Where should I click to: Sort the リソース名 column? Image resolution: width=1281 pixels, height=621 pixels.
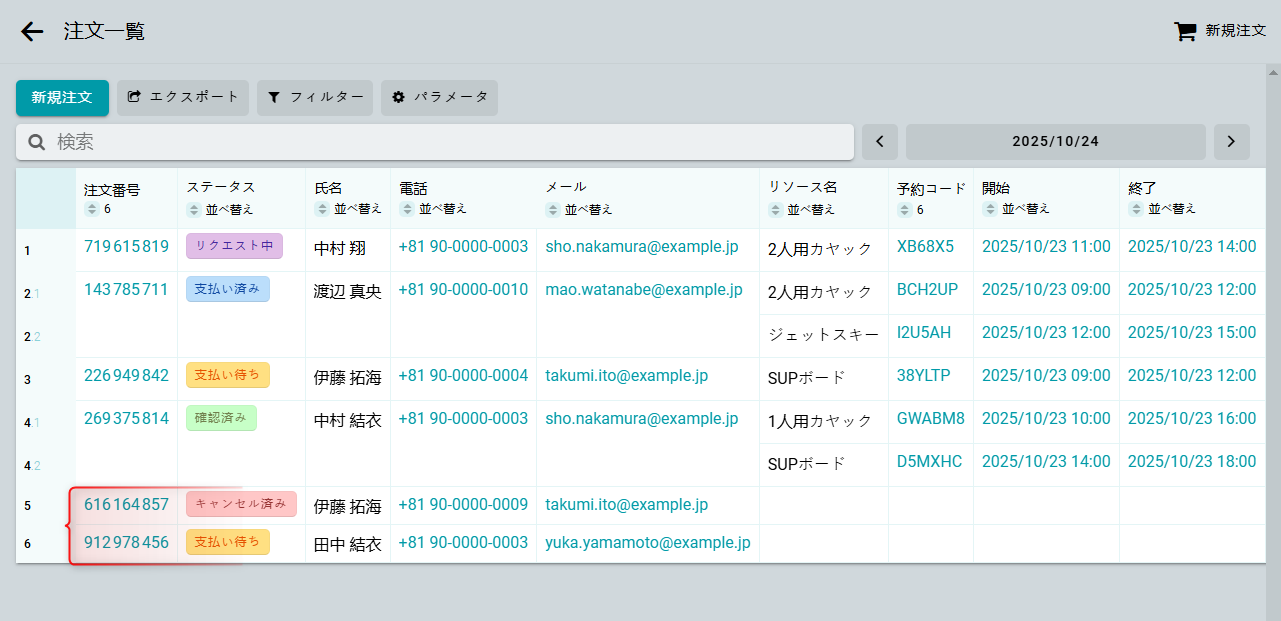pyautogui.click(x=776, y=210)
